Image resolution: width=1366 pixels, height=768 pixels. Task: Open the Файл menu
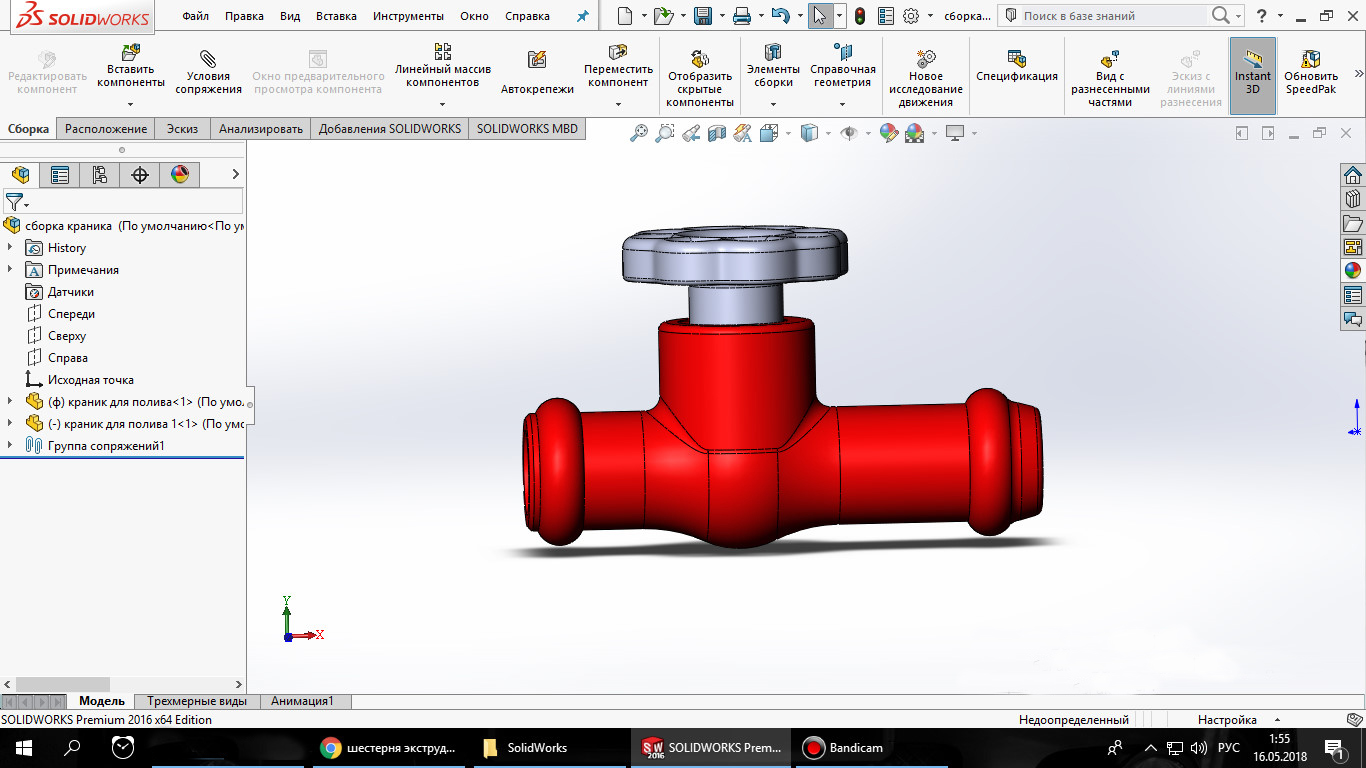pos(196,17)
